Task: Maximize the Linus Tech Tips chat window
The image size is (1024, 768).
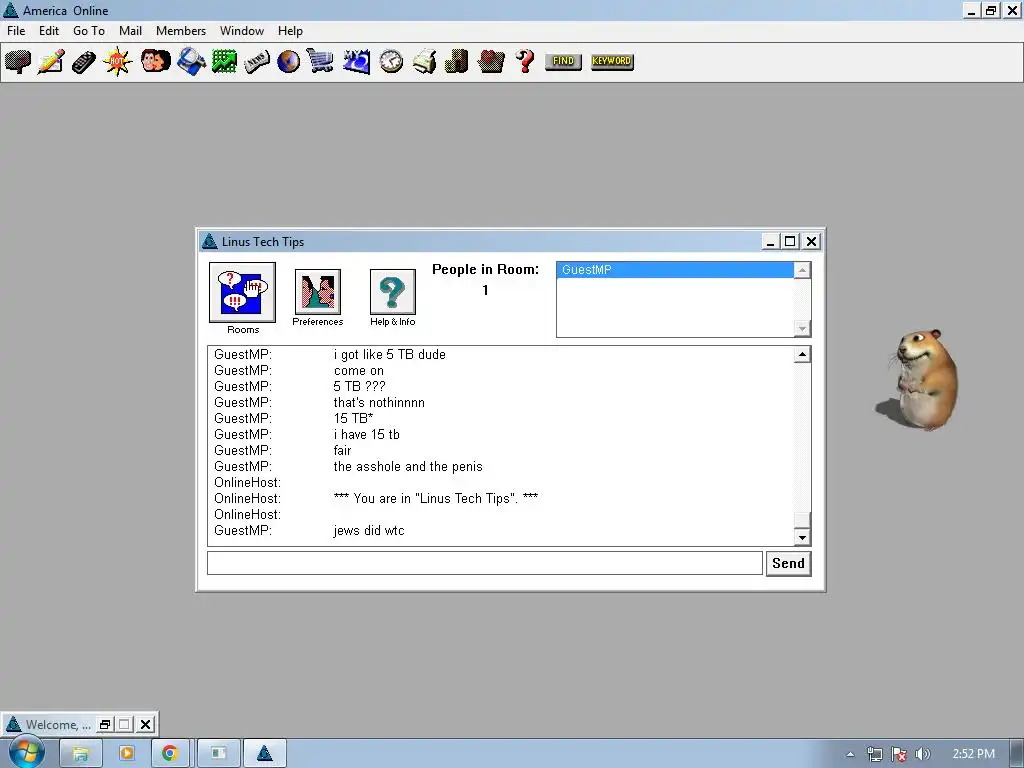Action: point(790,242)
